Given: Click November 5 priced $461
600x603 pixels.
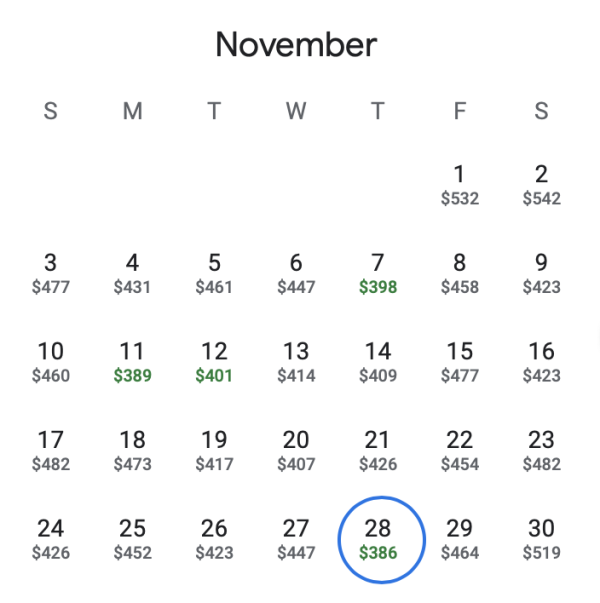Looking at the screenshot, I should point(214,274).
